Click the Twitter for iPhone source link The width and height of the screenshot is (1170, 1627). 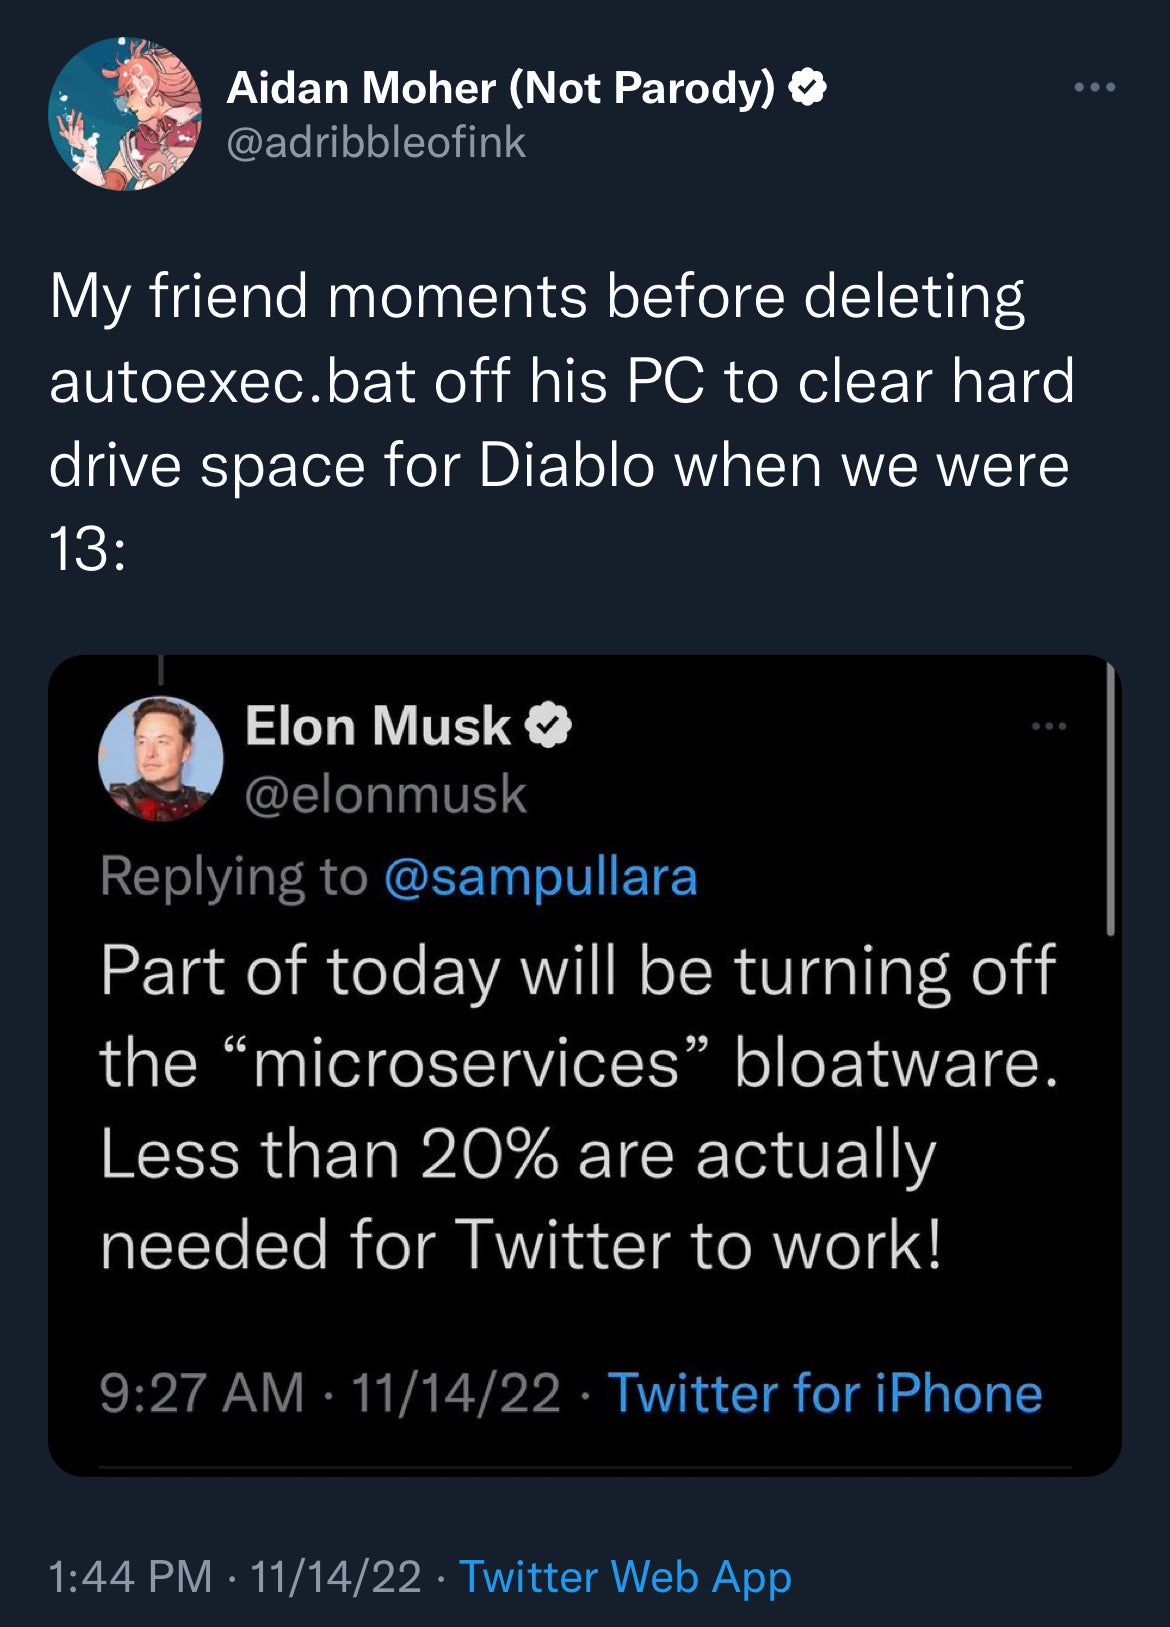pos(825,1393)
